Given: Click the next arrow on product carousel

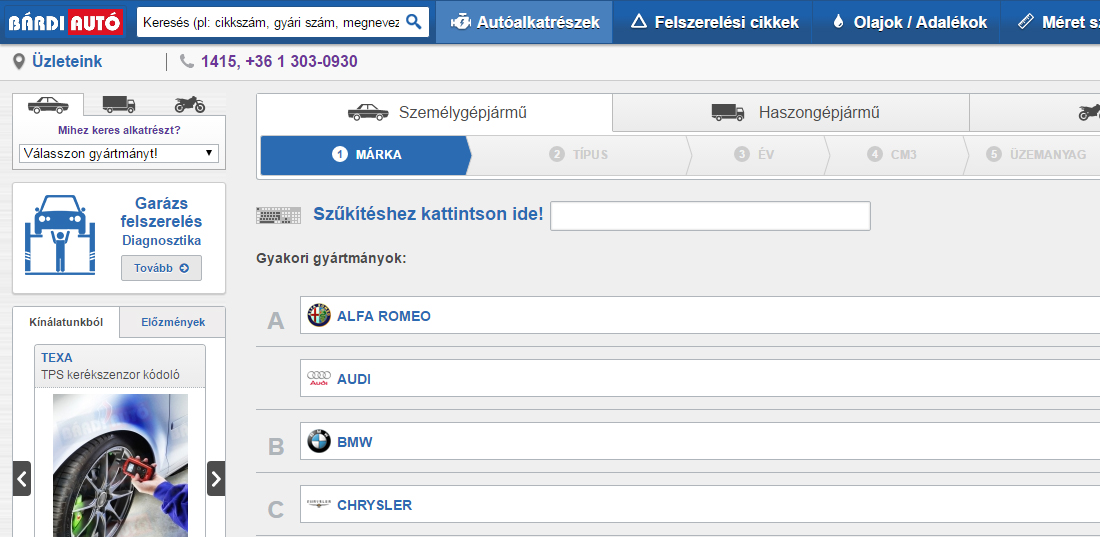Looking at the screenshot, I should [216, 479].
